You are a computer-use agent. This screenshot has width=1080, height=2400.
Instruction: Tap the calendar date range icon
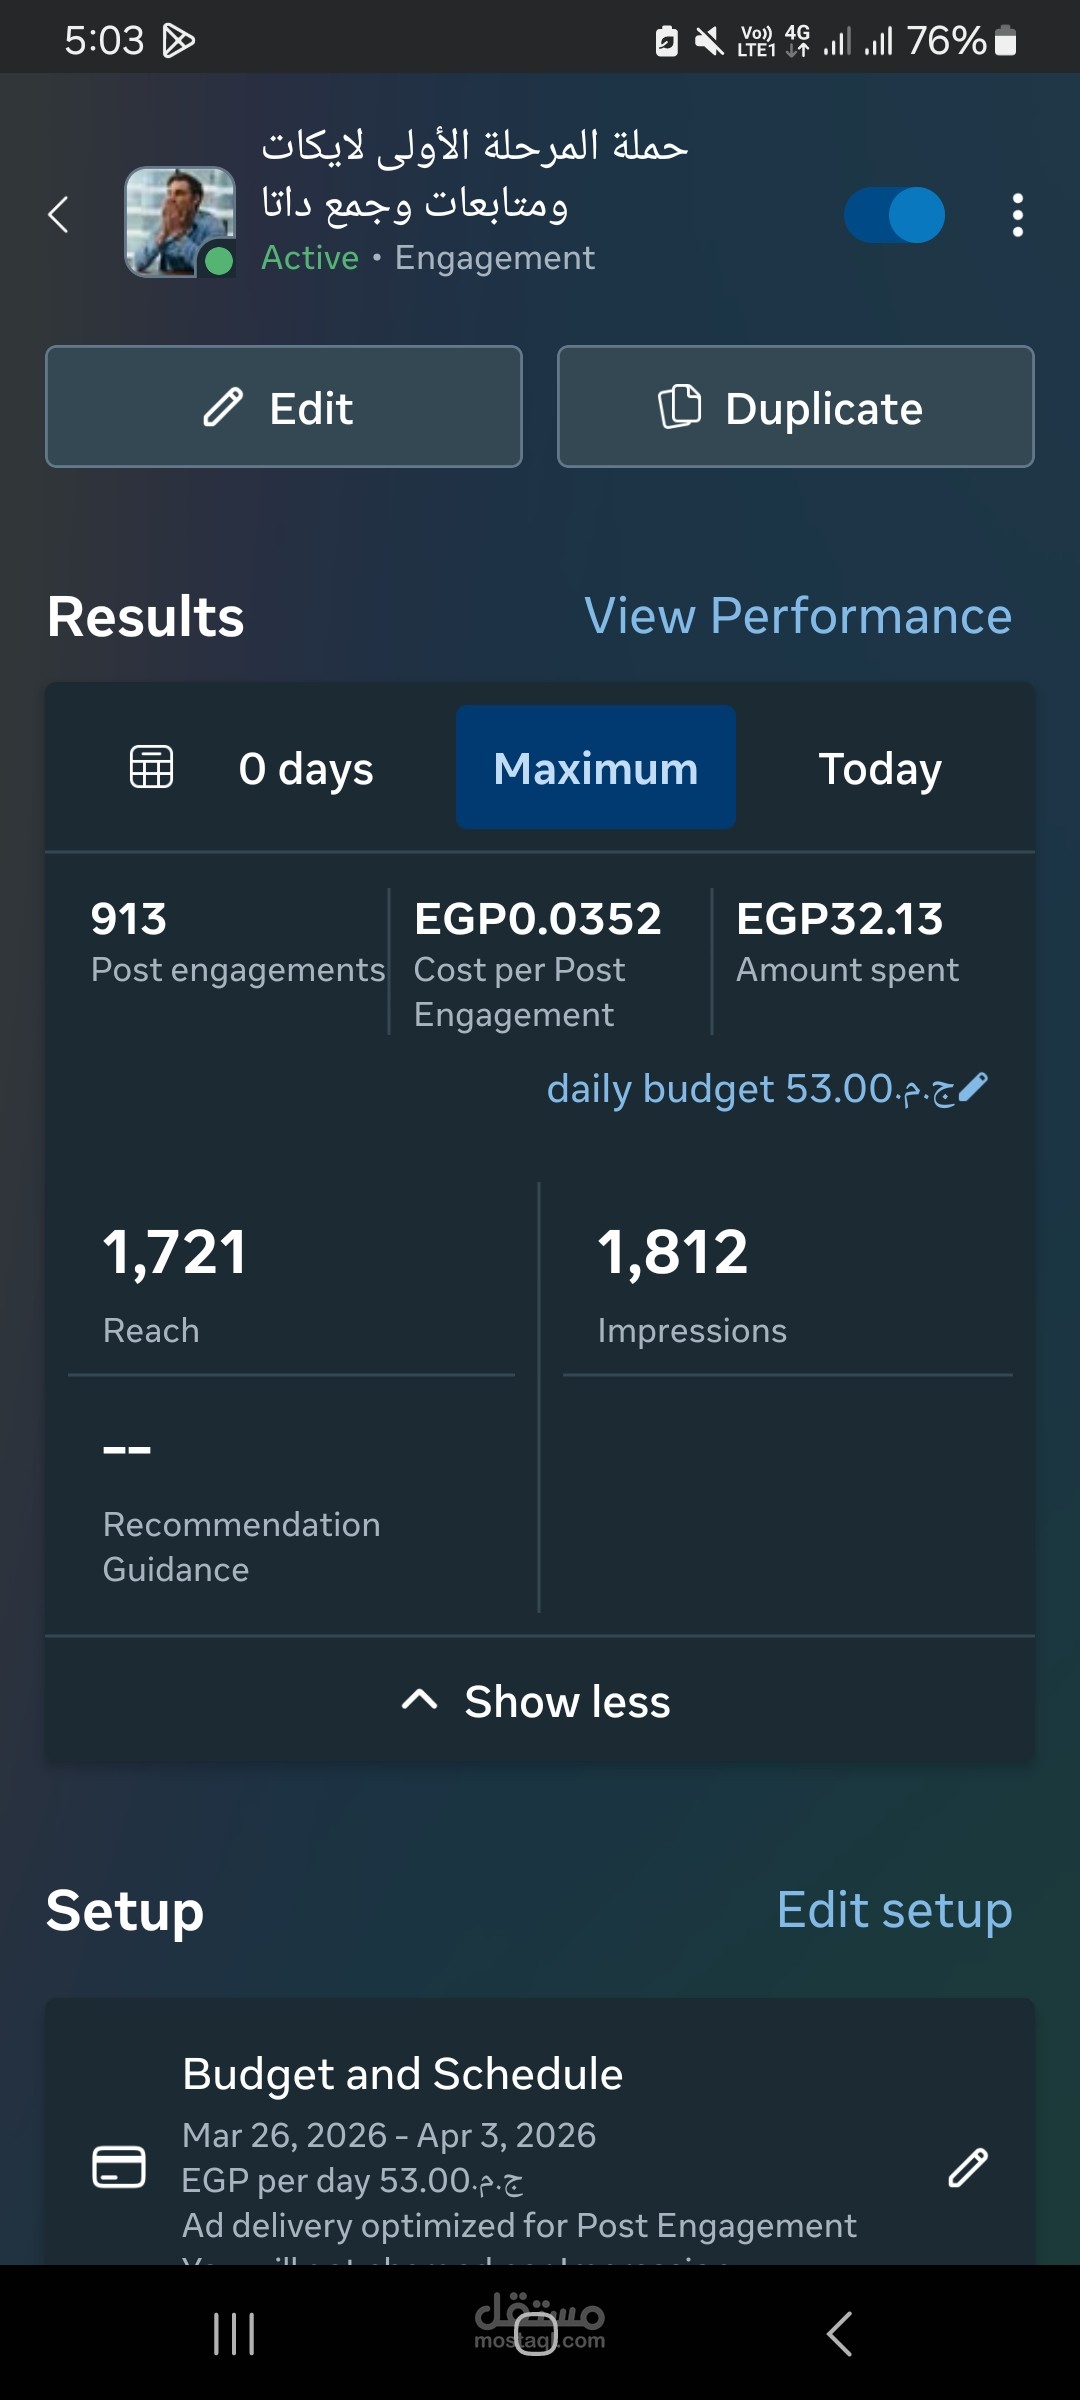pos(152,768)
